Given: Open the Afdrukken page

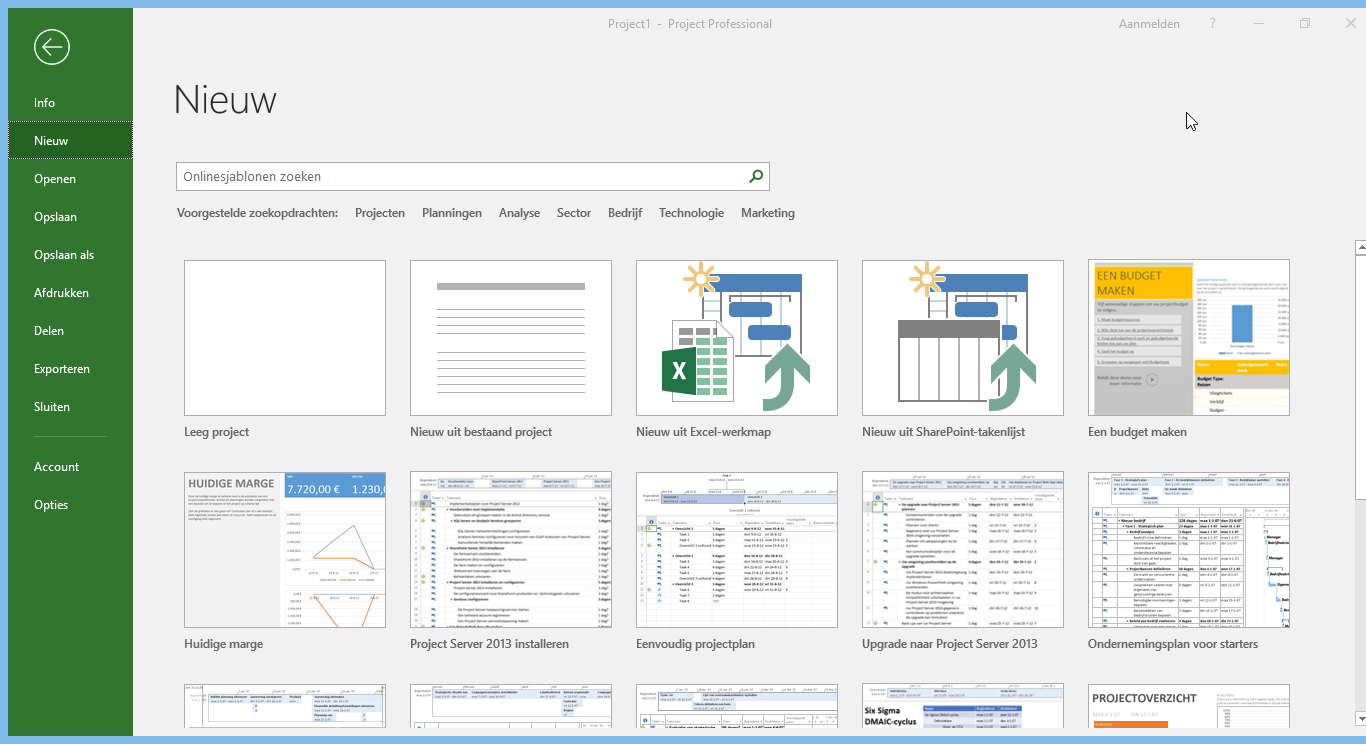Looking at the screenshot, I should [x=70, y=293].
